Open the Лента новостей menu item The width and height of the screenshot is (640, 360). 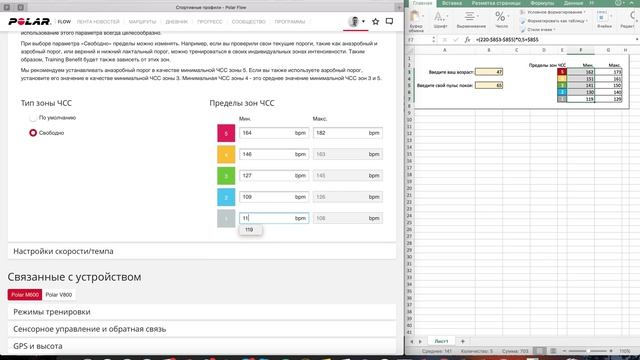(x=98, y=22)
